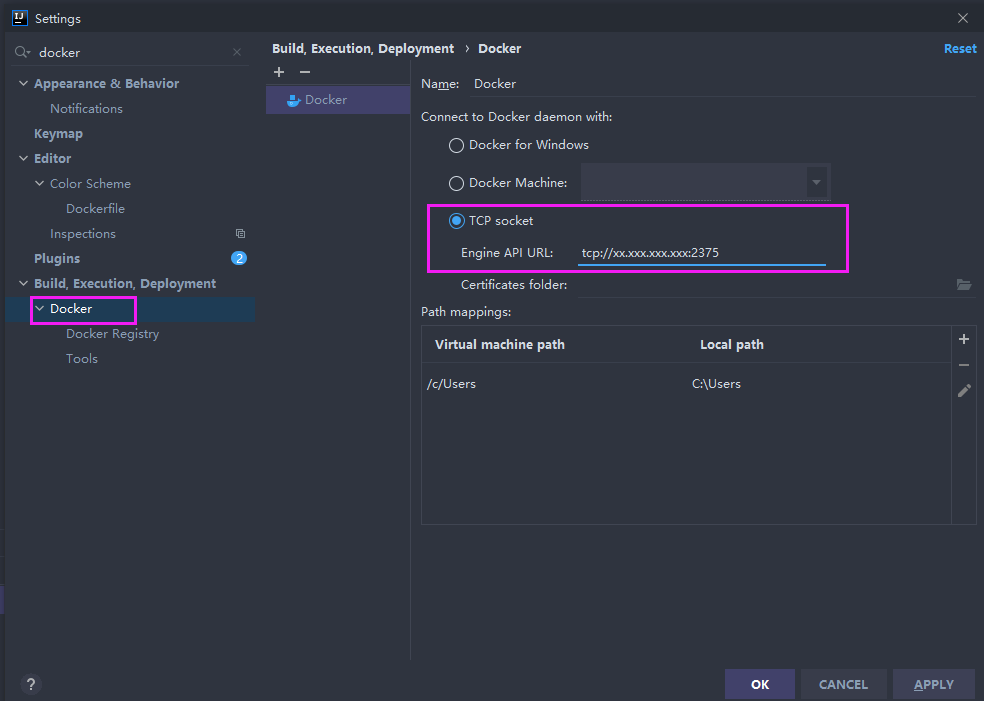Focus the settings search field
Viewport: 984px width, 701px height.
coord(132,53)
